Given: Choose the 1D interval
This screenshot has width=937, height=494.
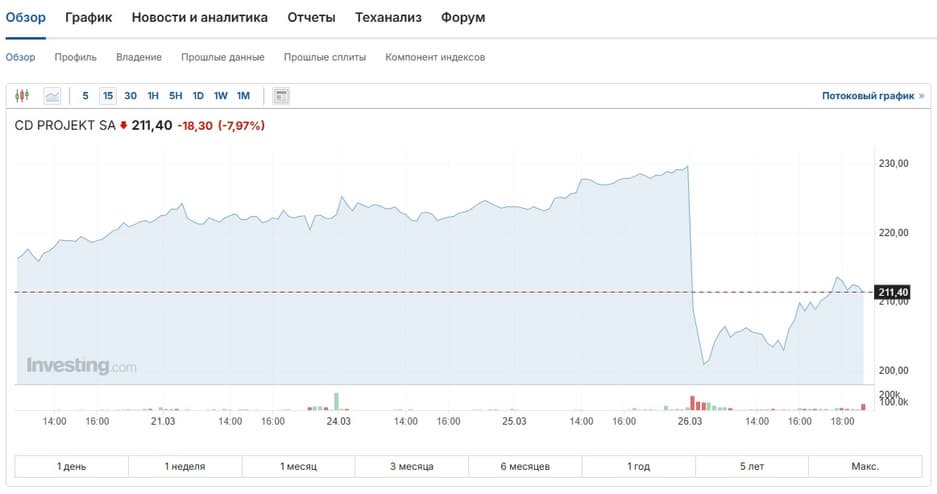Looking at the screenshot, I should (x=198, y=96).
